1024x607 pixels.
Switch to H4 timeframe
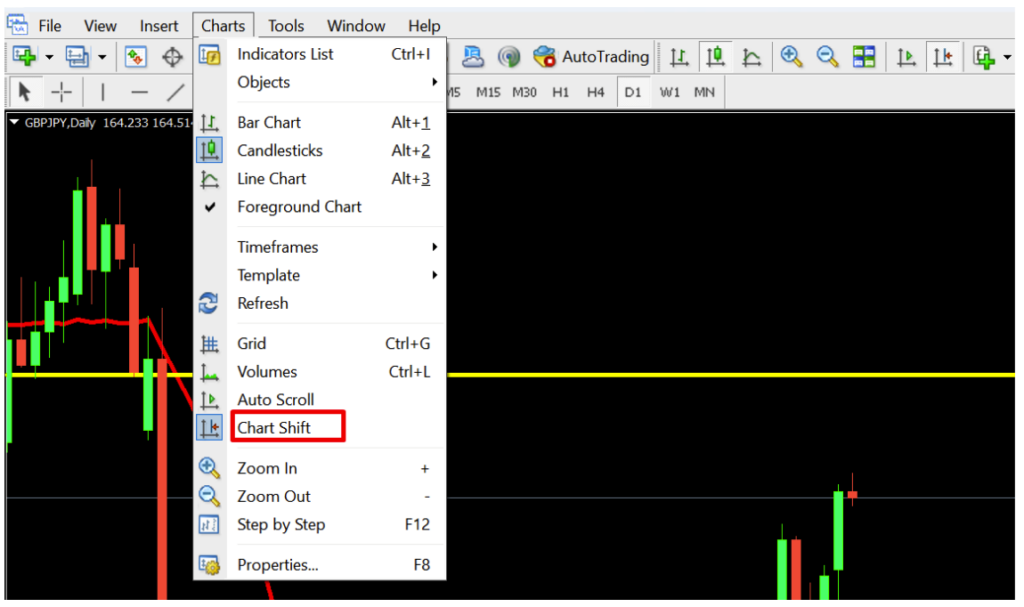click(x=595, y=92)
